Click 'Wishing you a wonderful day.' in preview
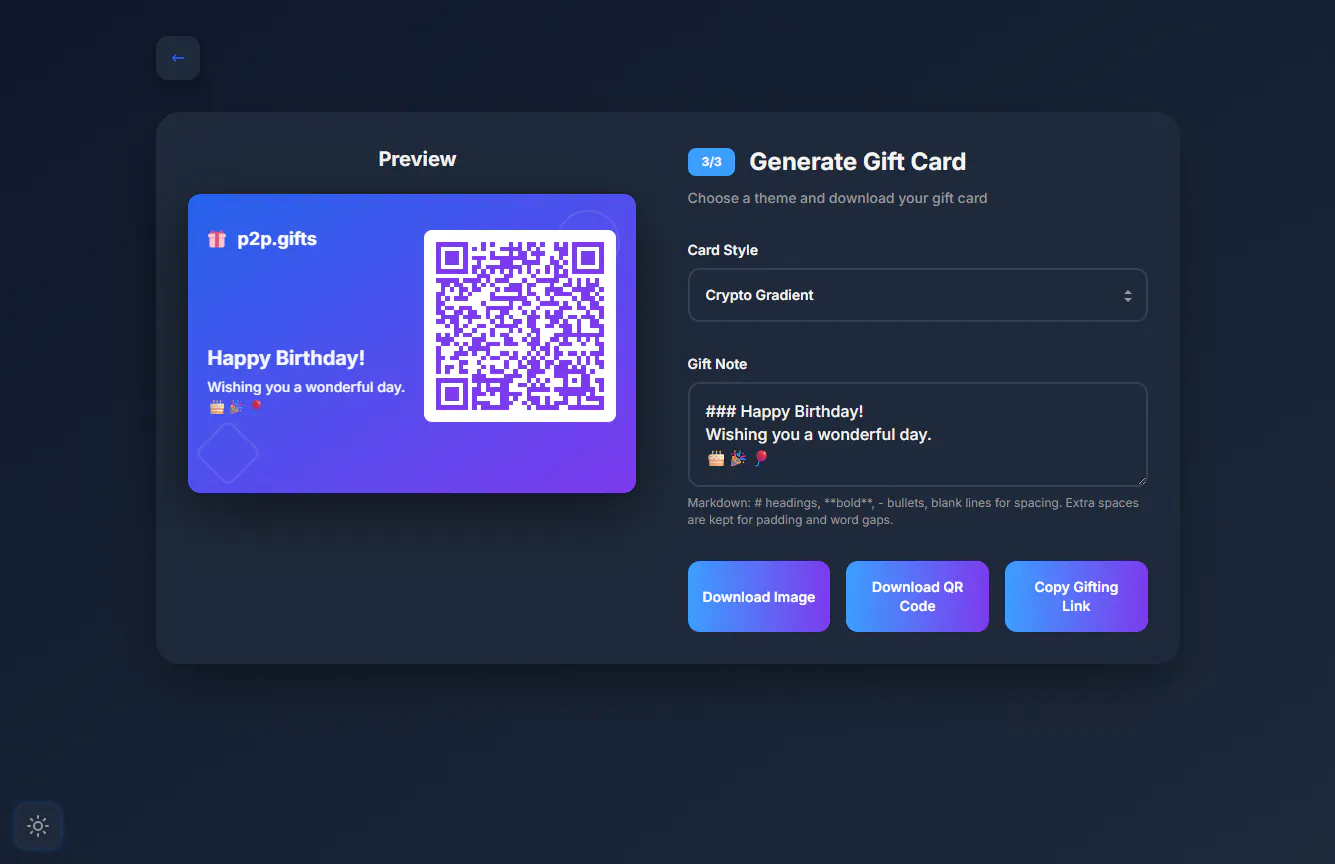 [x=306, y=387]
